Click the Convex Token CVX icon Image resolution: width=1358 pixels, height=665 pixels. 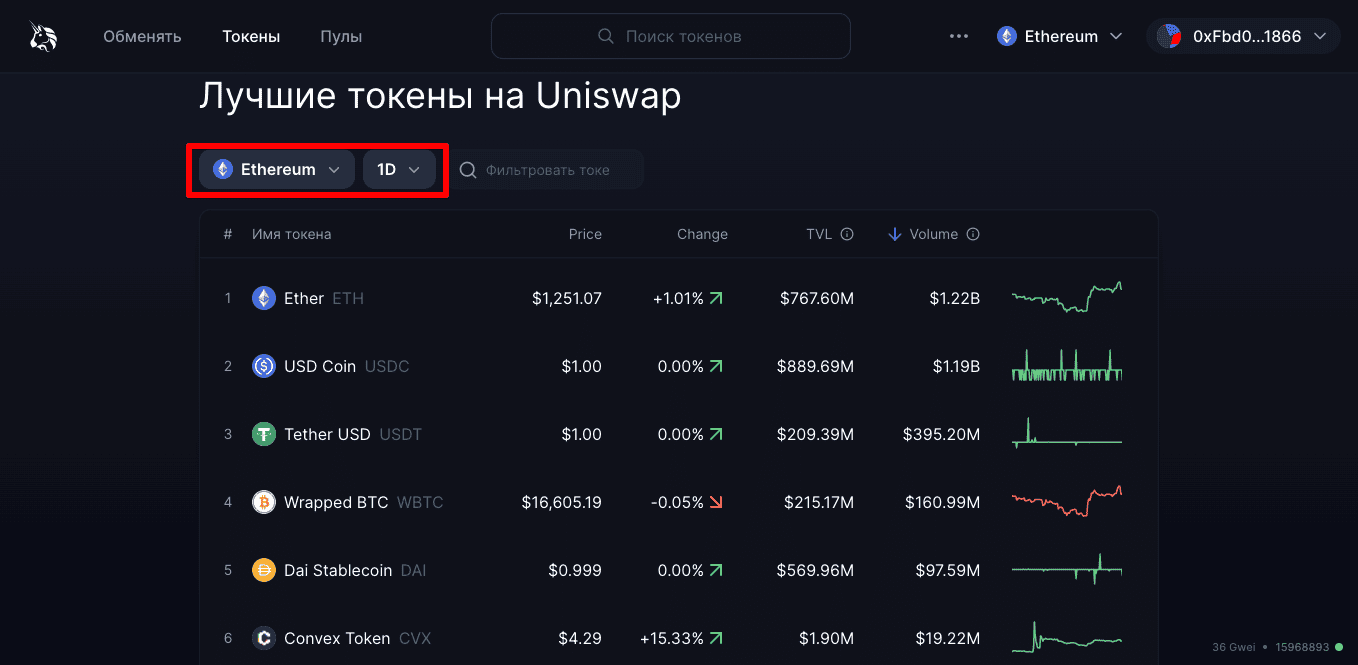[264, 638]
